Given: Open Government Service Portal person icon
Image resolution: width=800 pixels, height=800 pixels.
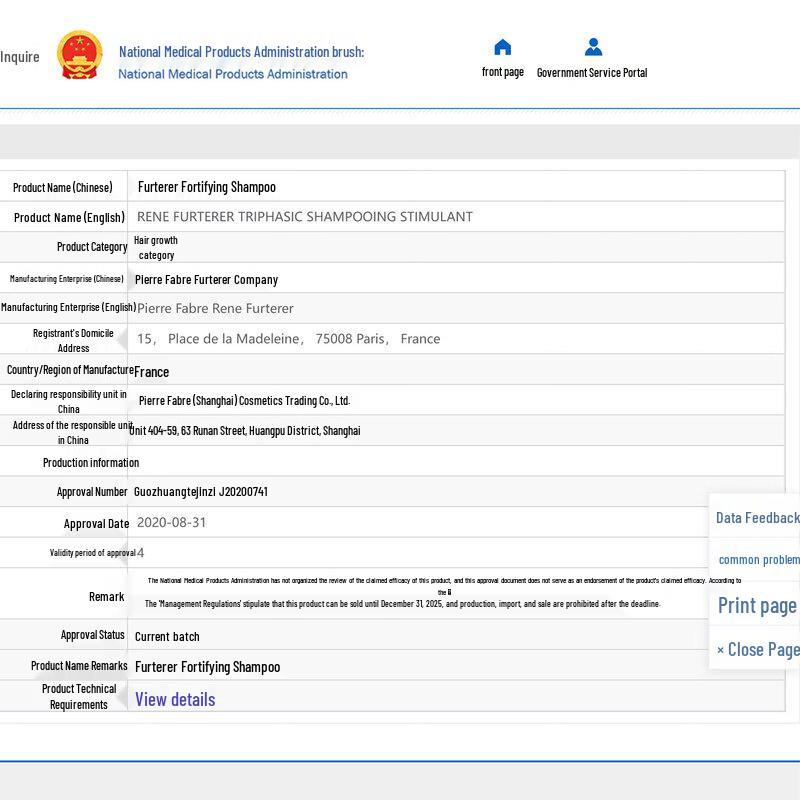Looking at the screenshot, I should (593, 47).
